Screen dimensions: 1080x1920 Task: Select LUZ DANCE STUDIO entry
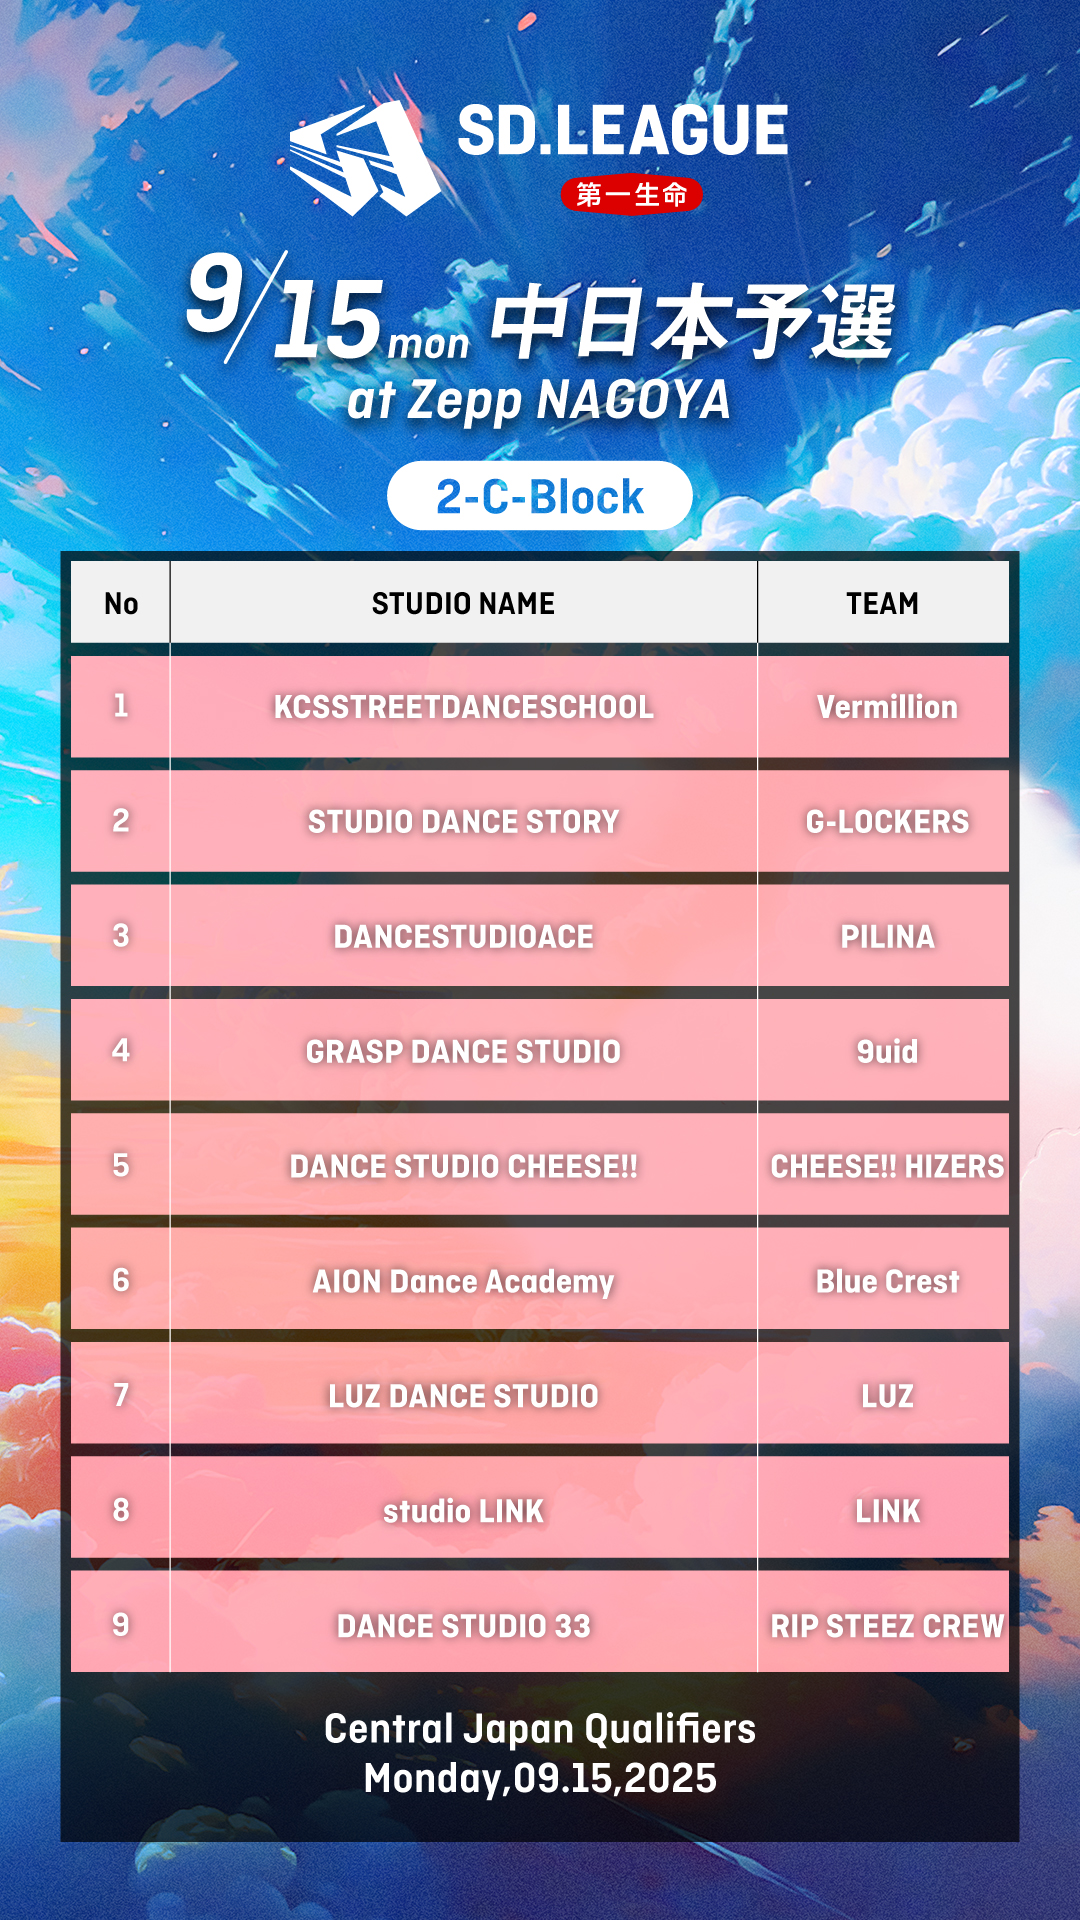[x=463, y=1396]
